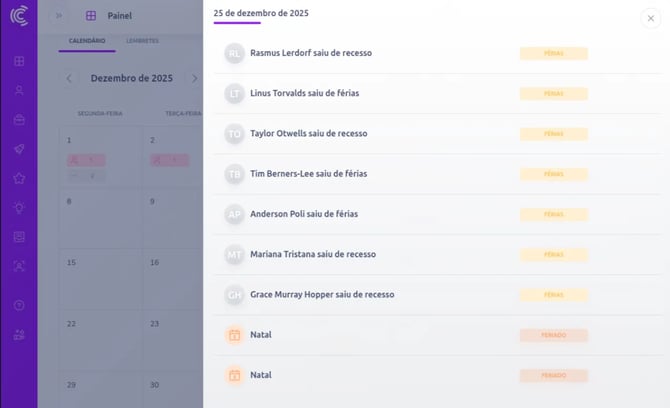Click calendar icon beside first Natal entry

(x=234, y=335)
